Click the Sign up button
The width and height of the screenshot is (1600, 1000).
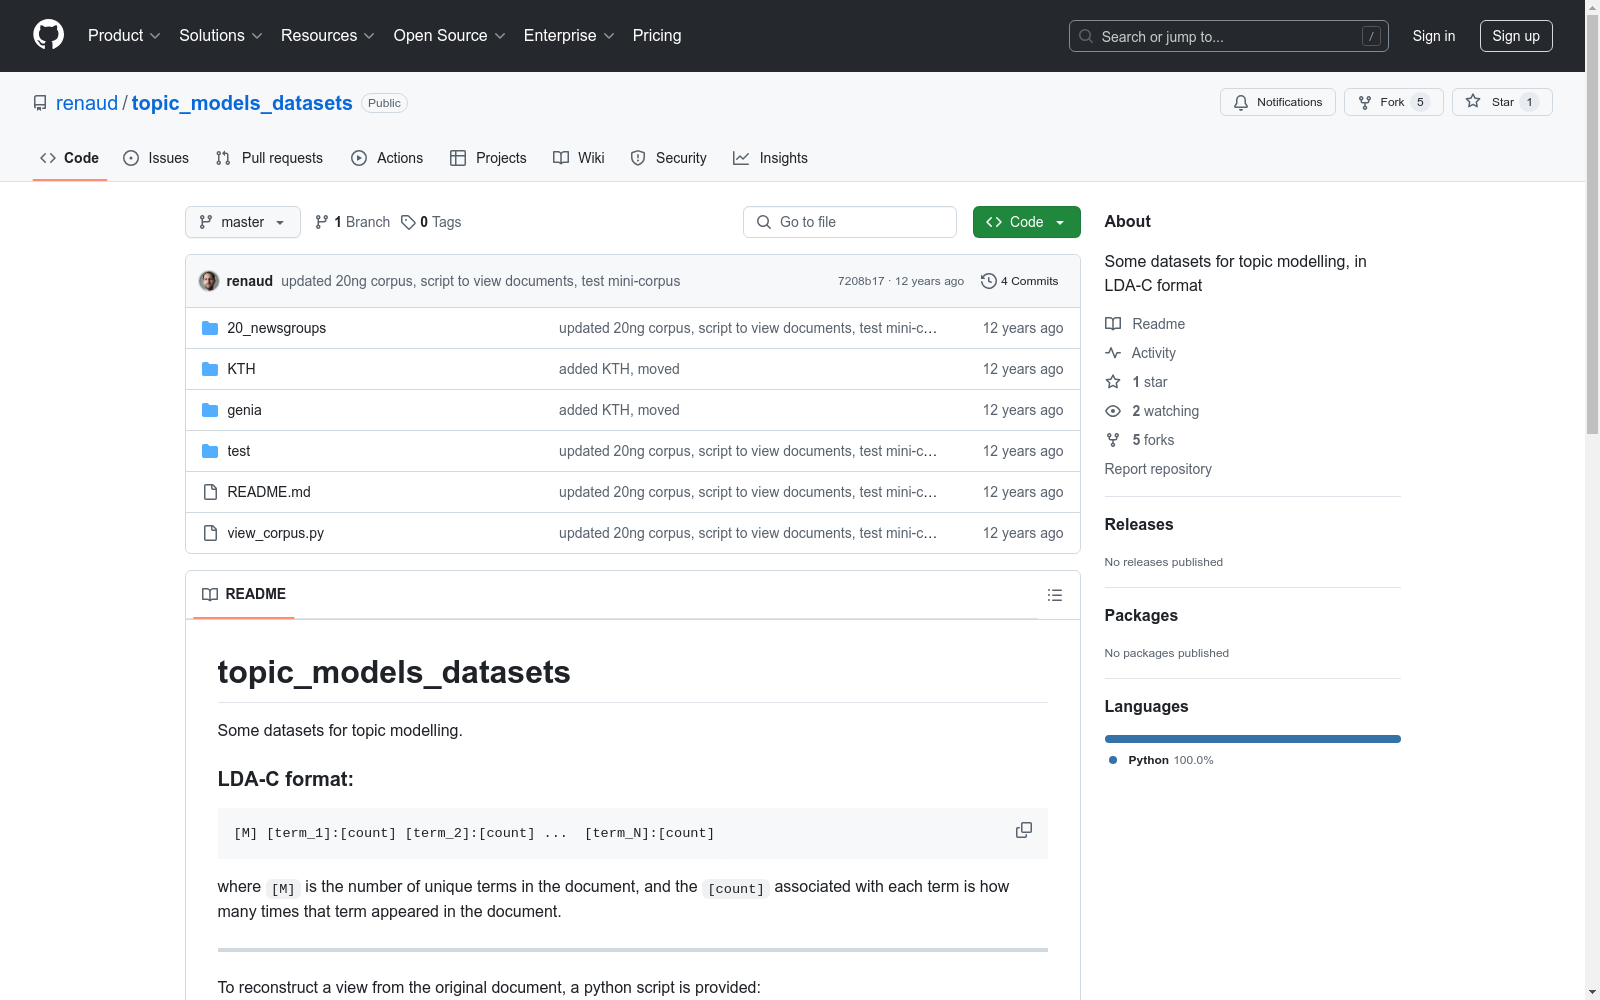point(1516,36)
